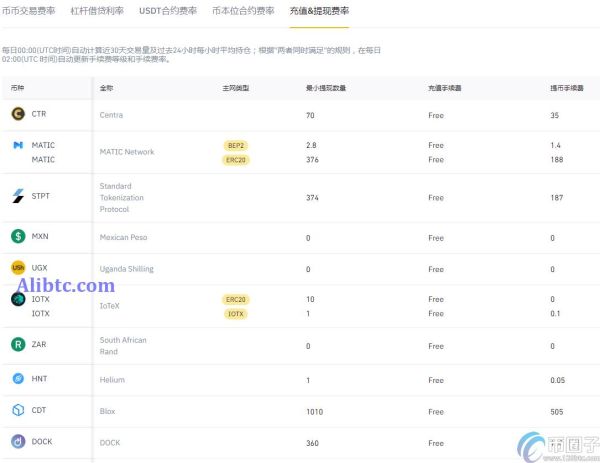Click the 主网类型 column header

(236, 88)
